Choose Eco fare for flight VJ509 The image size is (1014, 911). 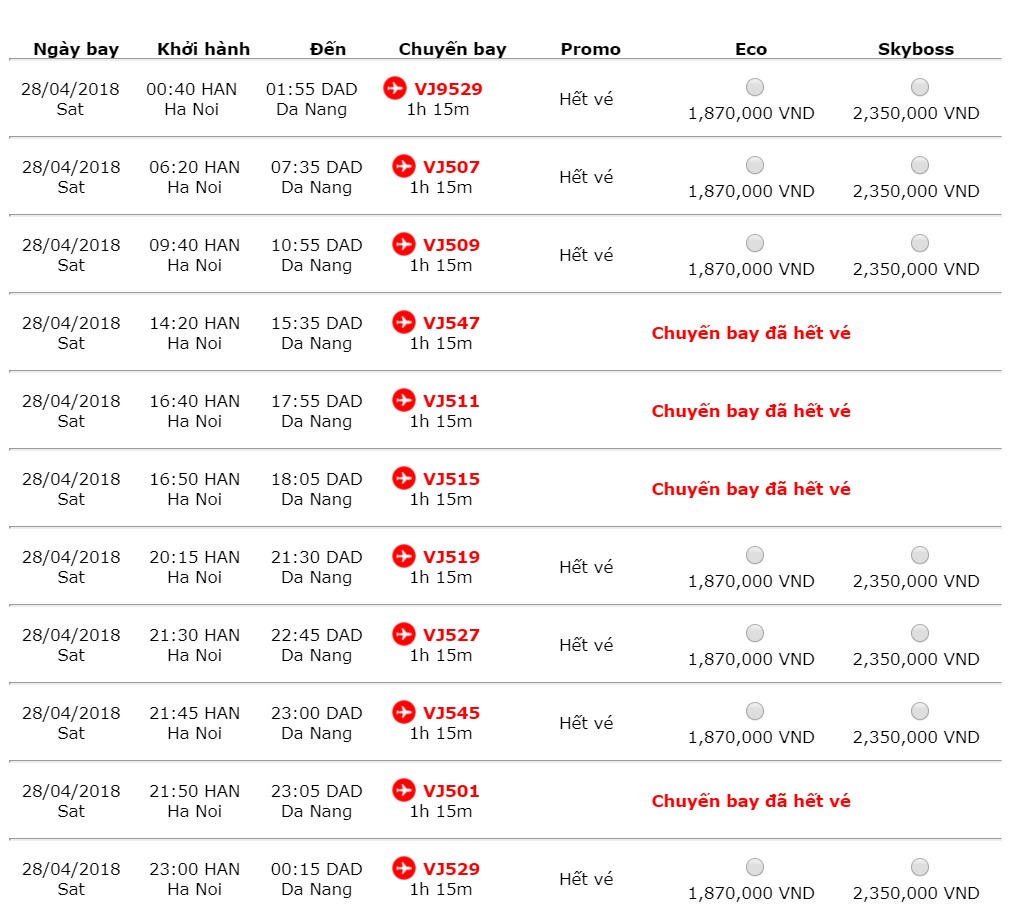pos(755,243)
